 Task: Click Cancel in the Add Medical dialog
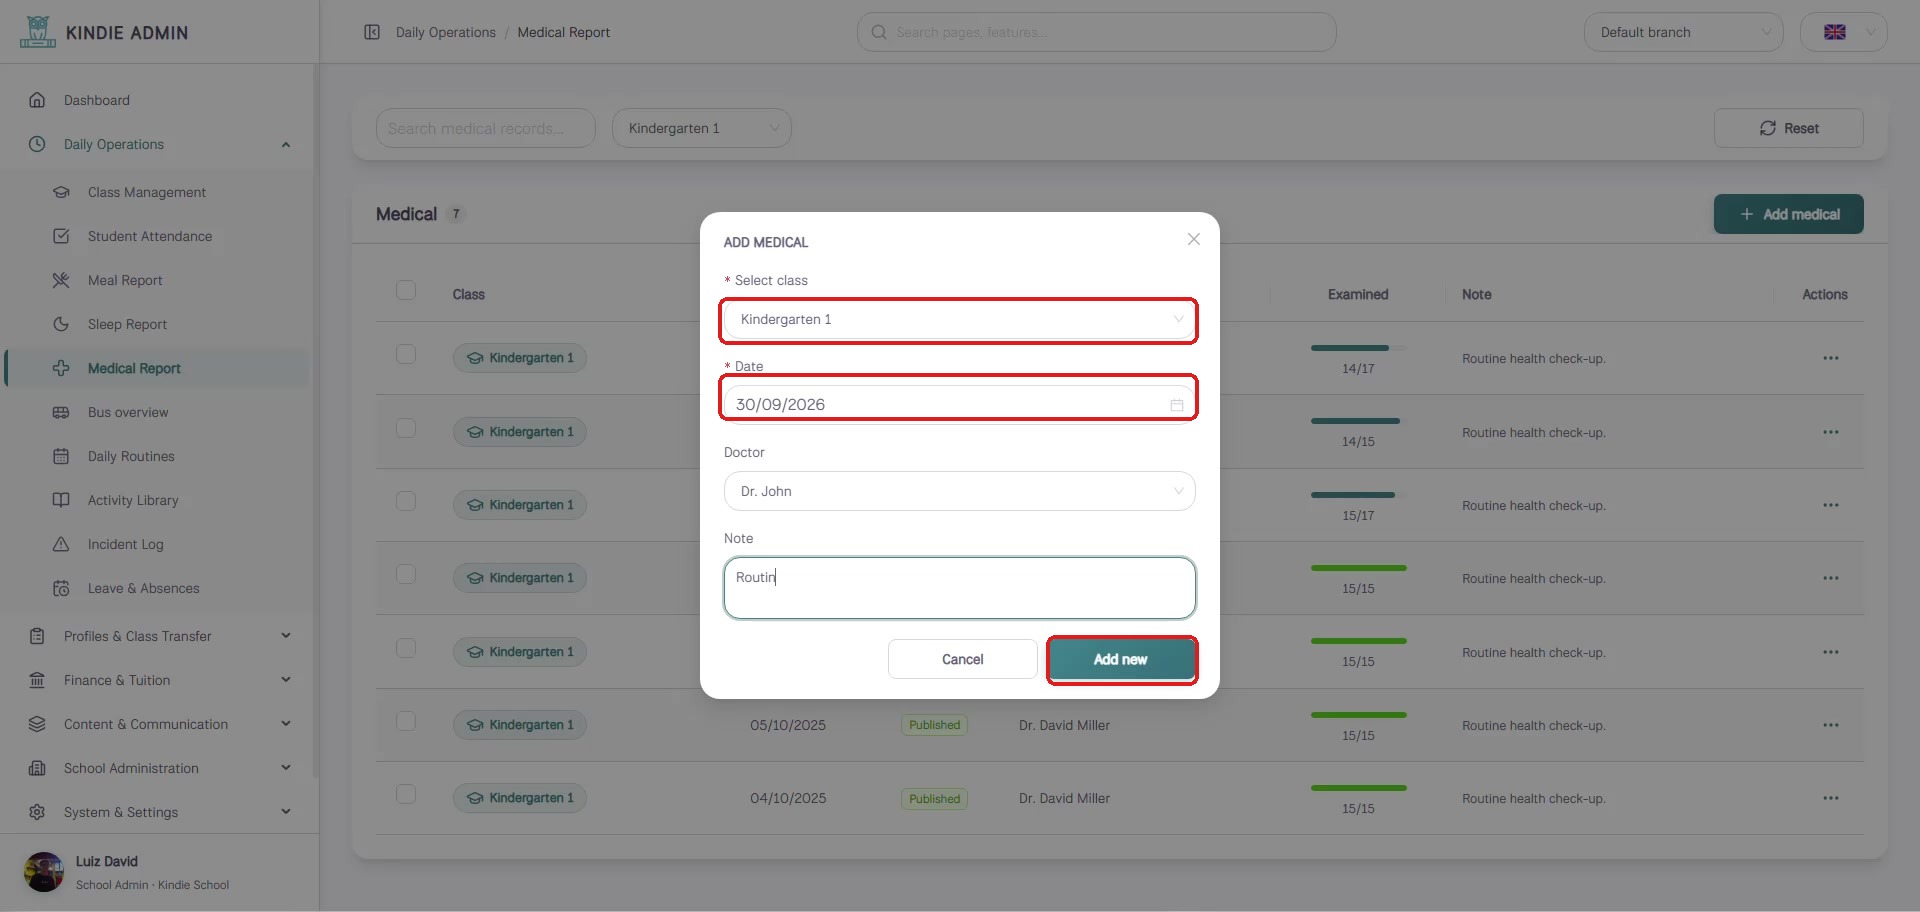point(962,659)
